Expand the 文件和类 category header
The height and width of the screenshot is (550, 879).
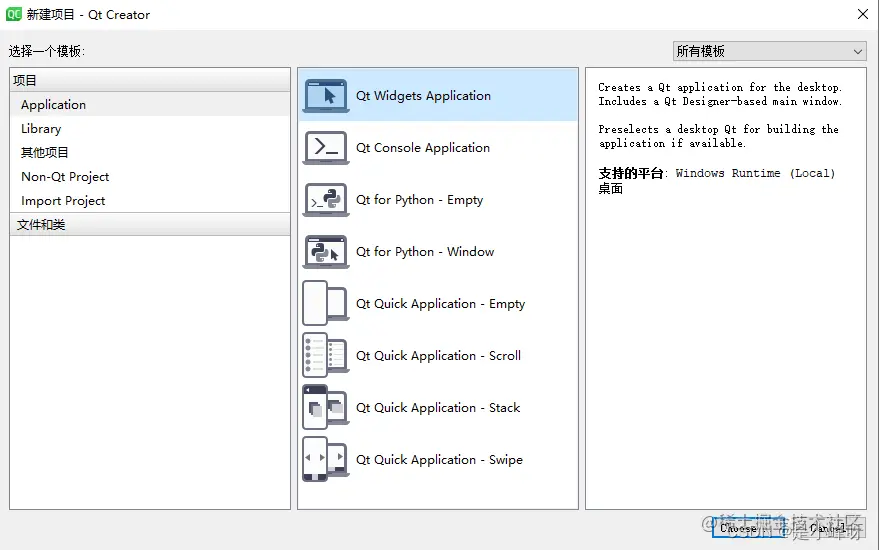tap(150, 225)
